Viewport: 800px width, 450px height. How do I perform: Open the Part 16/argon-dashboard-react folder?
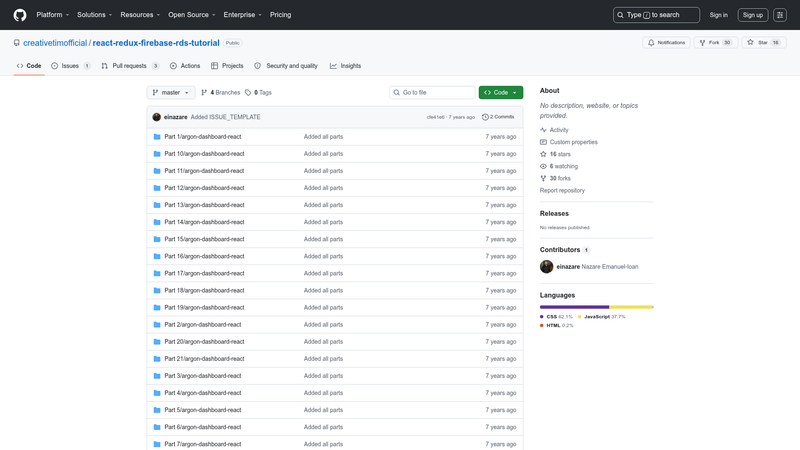204,256
